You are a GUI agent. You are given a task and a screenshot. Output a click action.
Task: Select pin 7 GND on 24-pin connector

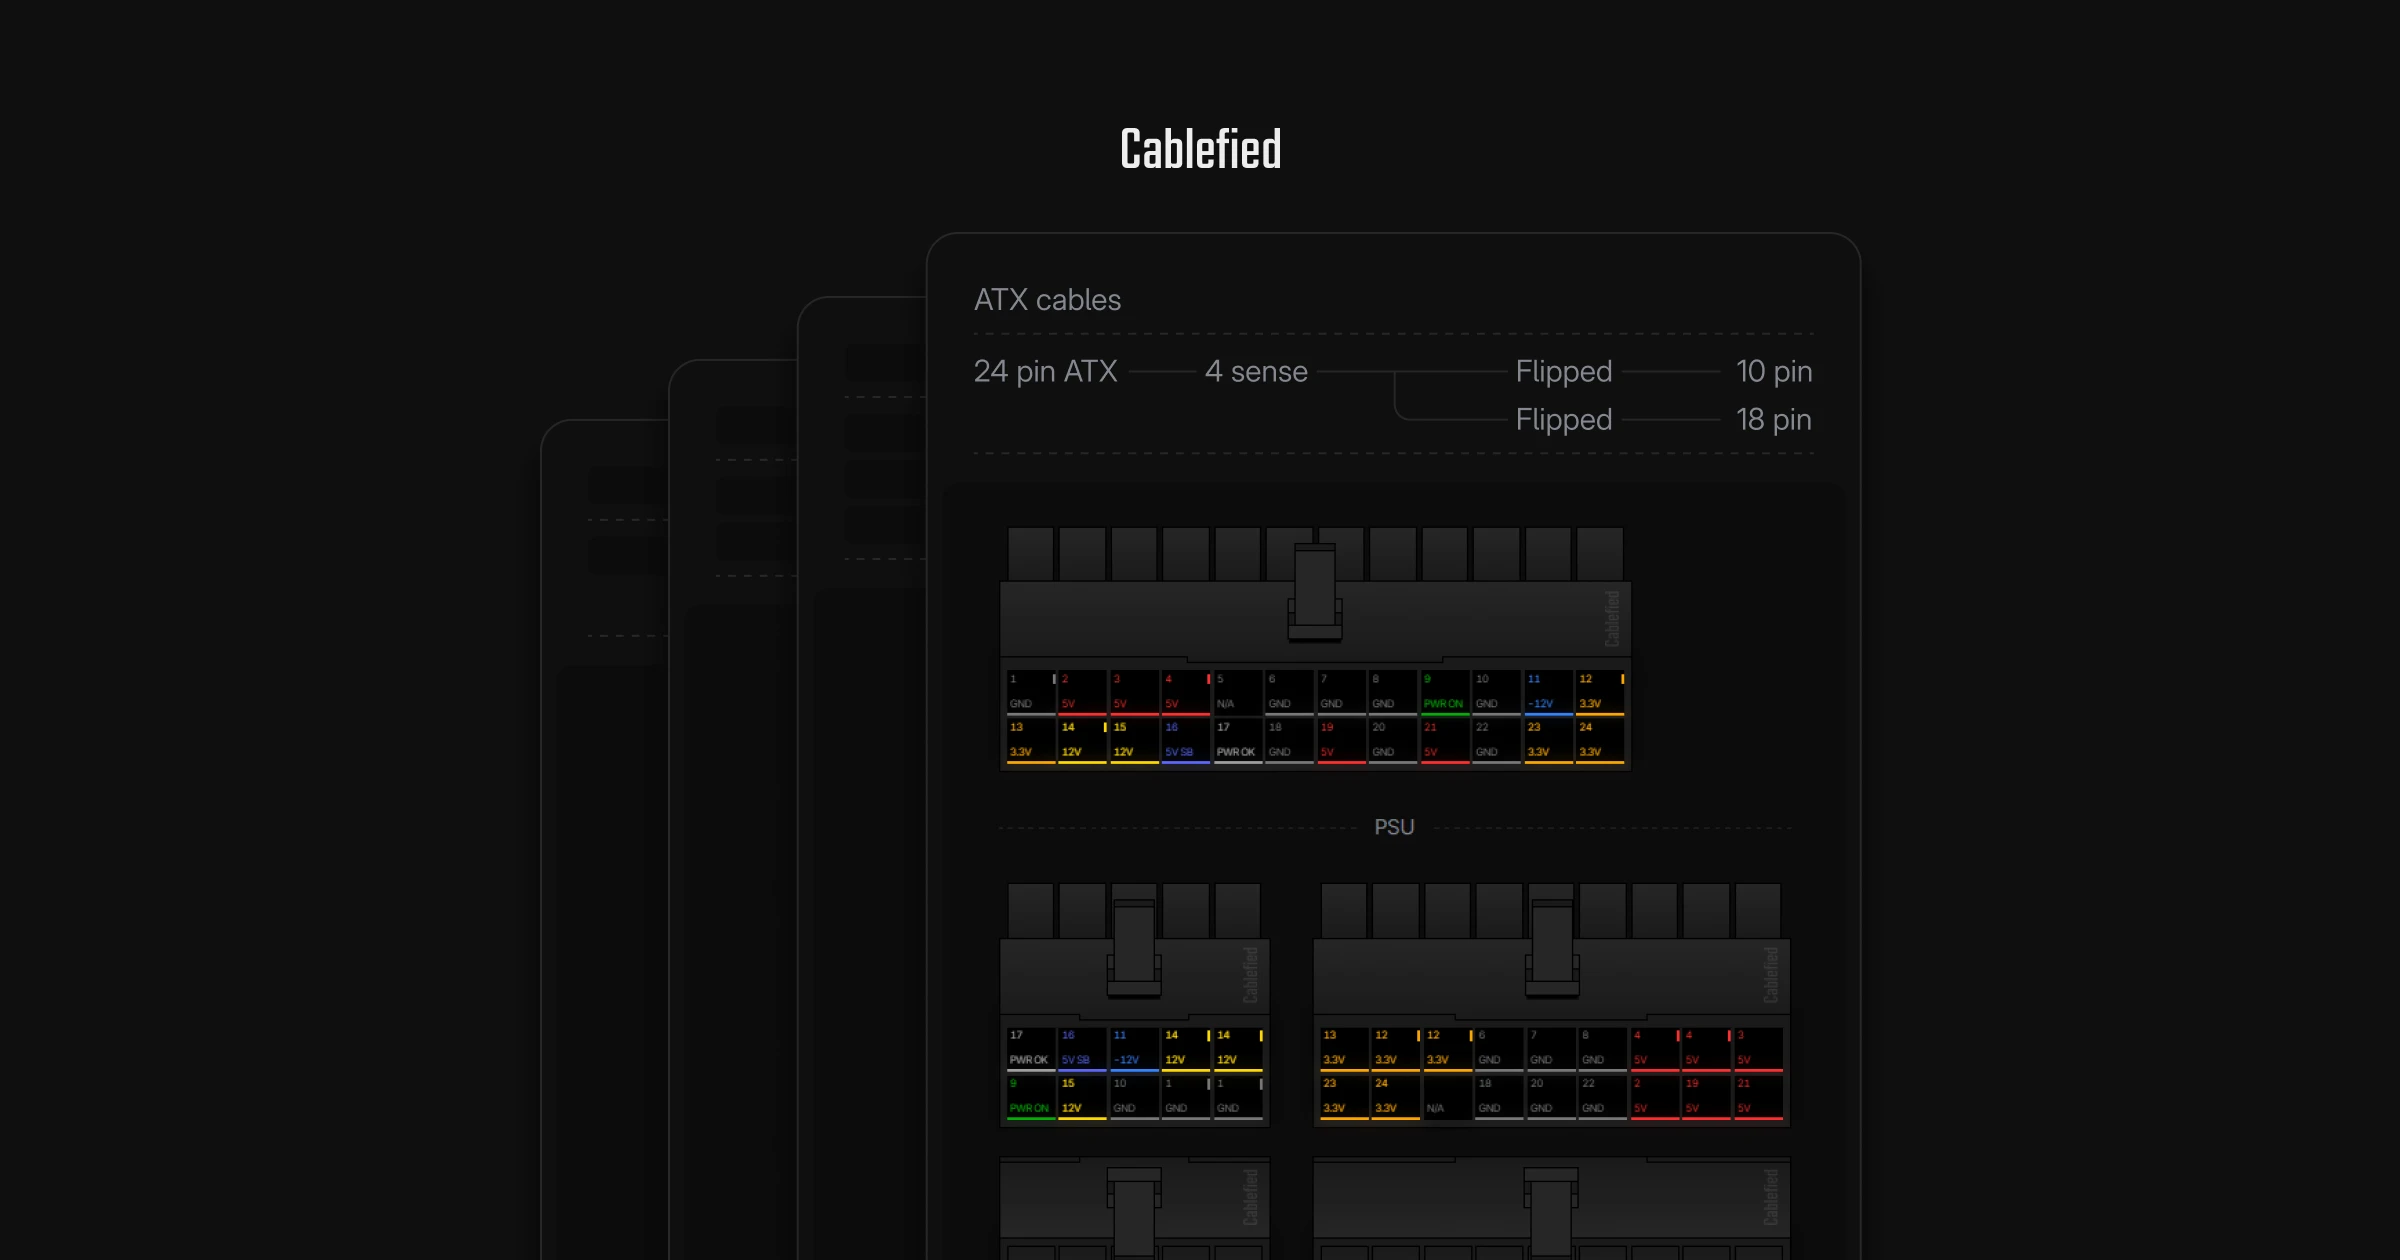click(1342, 692)
